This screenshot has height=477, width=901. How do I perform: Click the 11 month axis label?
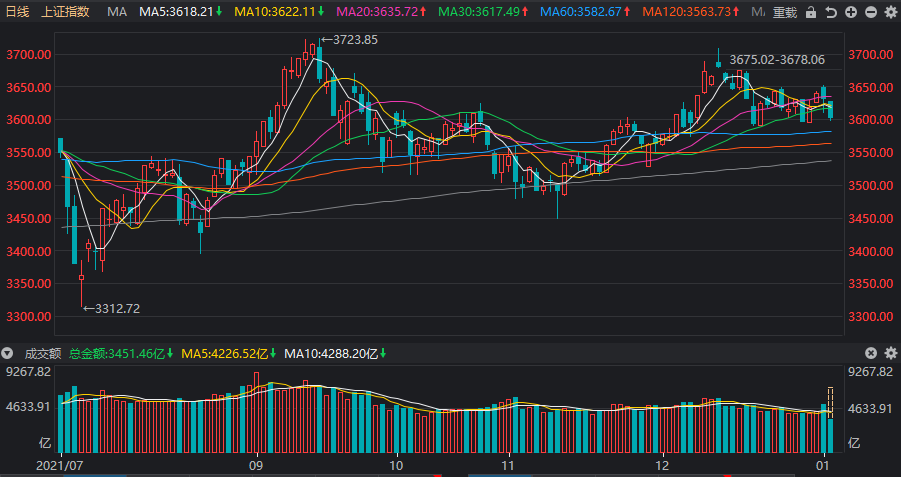(x=508, y=464)
